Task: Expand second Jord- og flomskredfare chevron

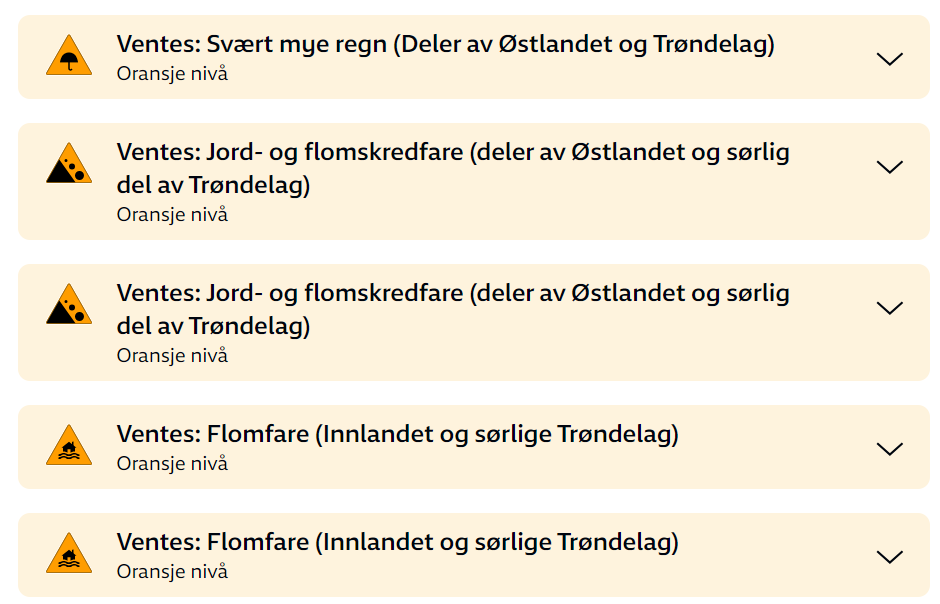Action: 890,308
